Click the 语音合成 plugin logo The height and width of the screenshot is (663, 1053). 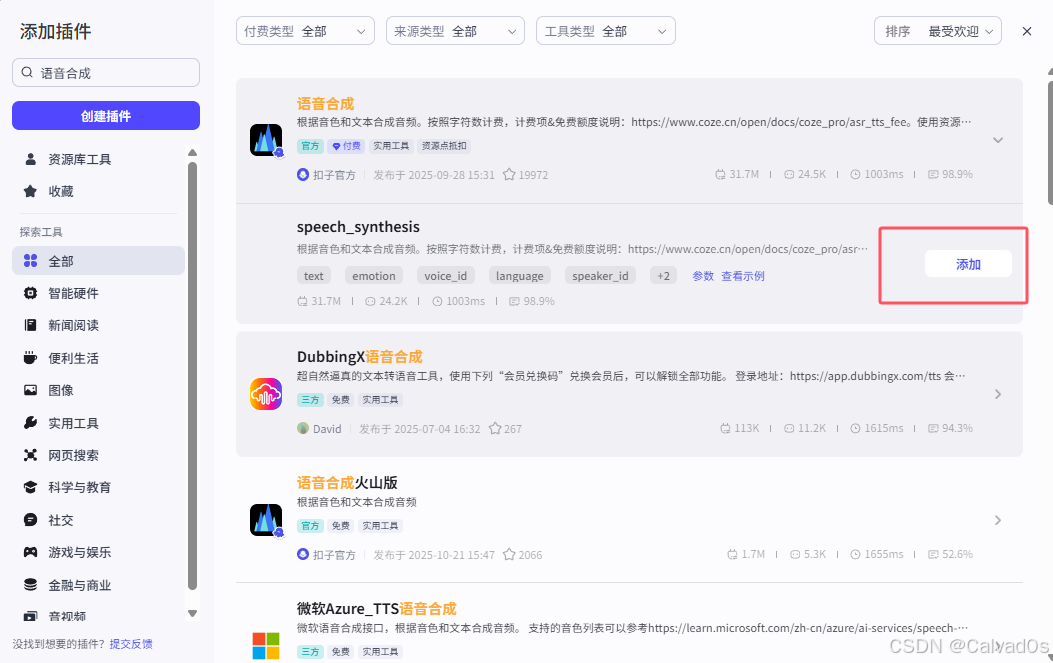(x=266, y=140)
